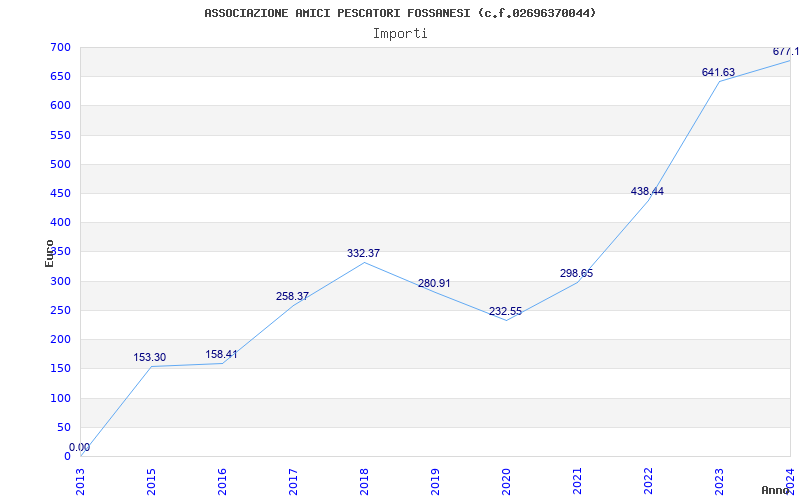Select the 280.91 data label
Viewport: 800px width, 500px height.
pos(434,283)
